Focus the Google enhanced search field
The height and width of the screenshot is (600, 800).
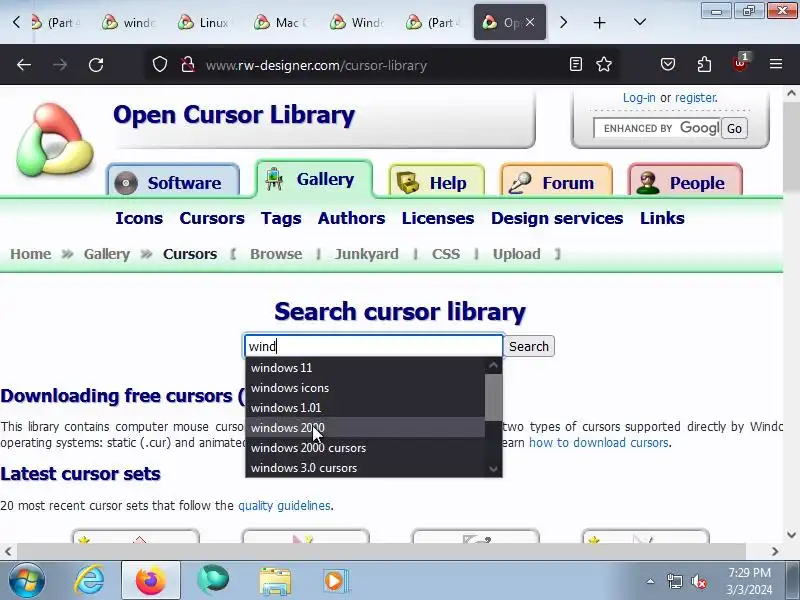point(657,128)
